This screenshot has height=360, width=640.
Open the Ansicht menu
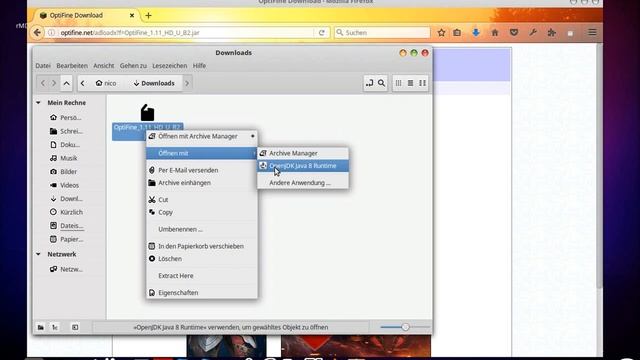coord(104,66)
